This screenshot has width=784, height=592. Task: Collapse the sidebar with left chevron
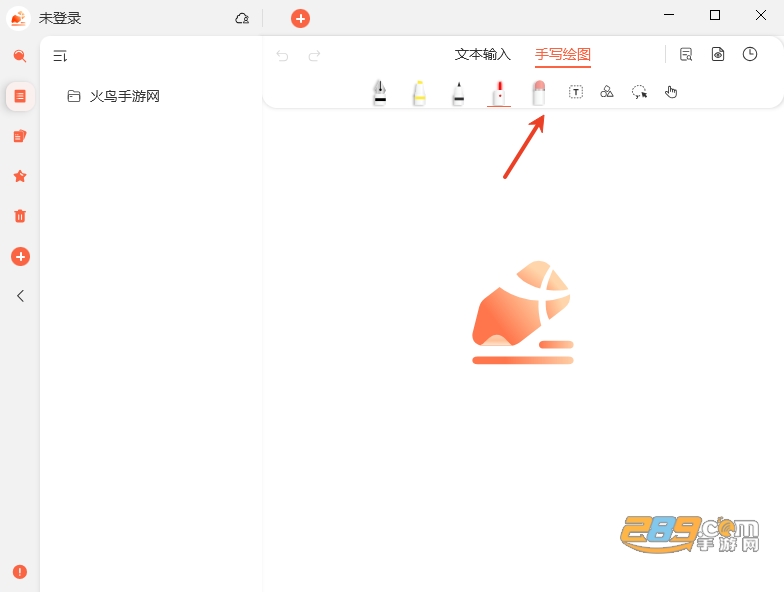coord(20,296)
